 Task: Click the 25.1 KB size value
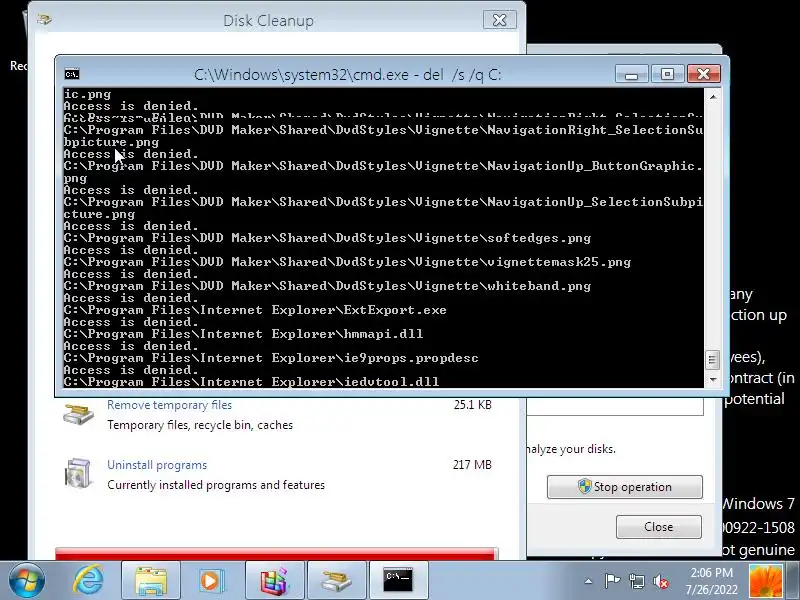pos(472,405)
